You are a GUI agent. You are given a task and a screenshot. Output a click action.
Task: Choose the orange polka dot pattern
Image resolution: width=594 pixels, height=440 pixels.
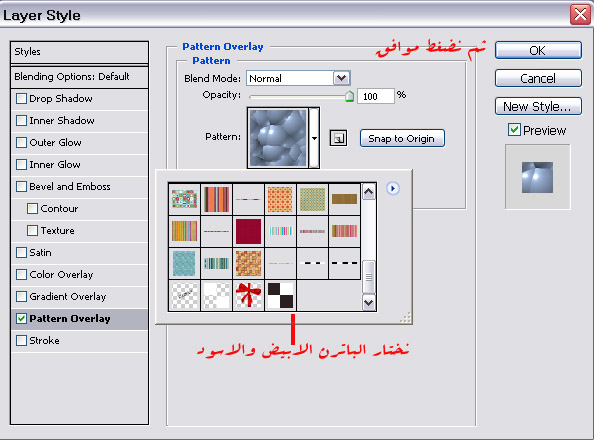tap(280, 199)
